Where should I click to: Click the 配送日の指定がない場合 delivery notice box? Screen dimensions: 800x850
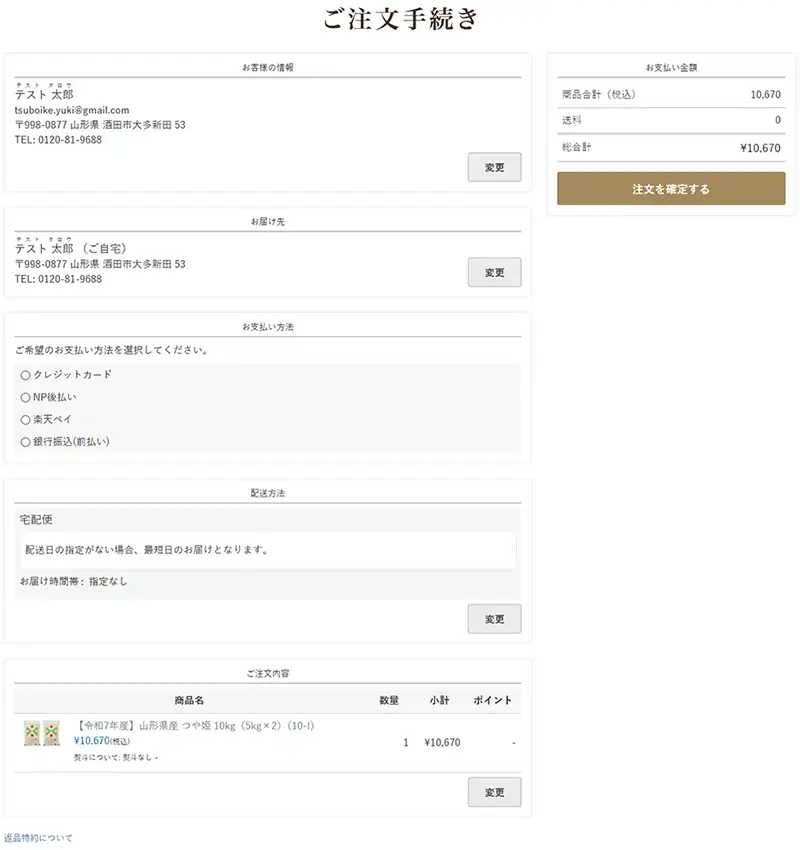[x=266, y=550]
